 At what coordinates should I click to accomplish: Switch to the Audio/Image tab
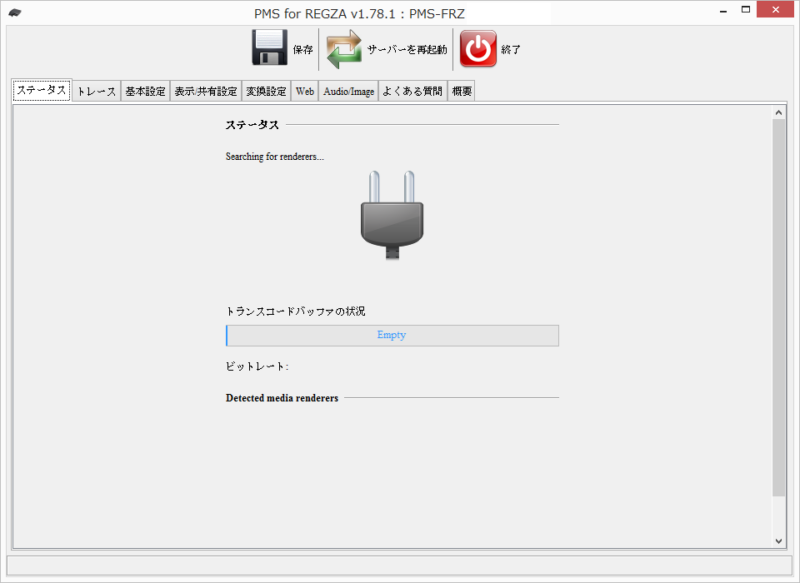click(348, 91)
